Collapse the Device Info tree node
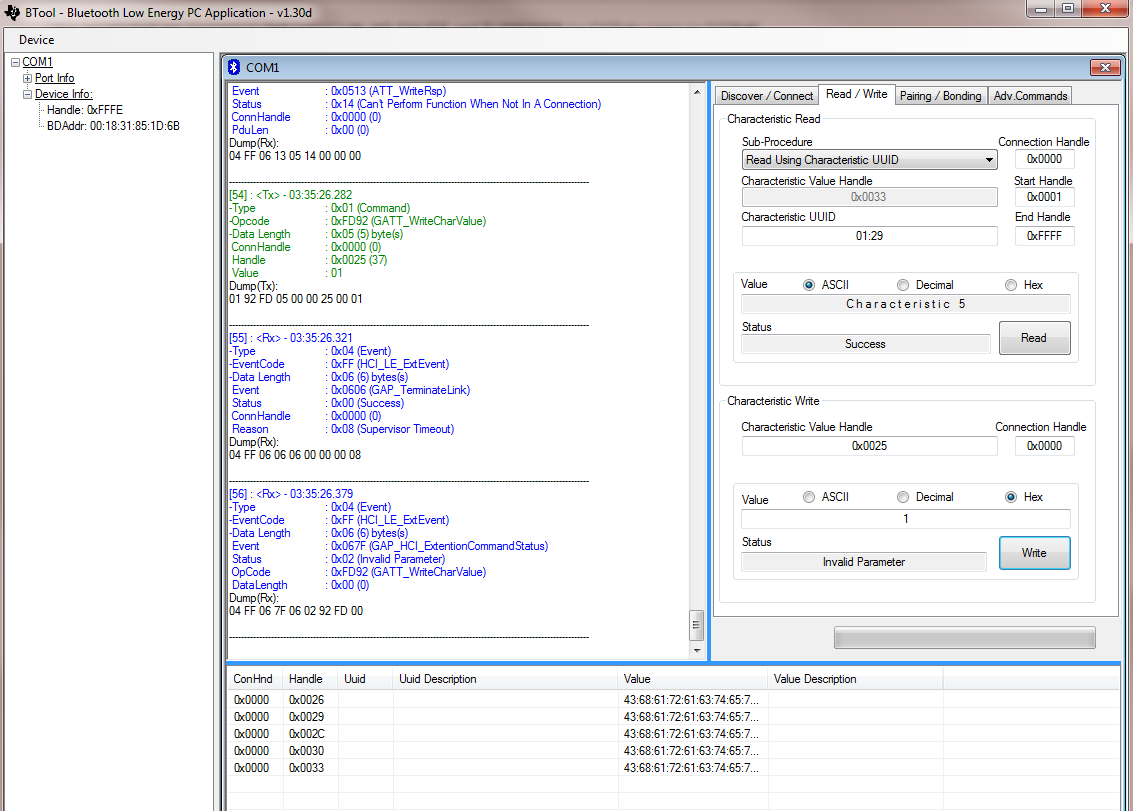This screenshot has width=1133, height=811. point(27,94)
